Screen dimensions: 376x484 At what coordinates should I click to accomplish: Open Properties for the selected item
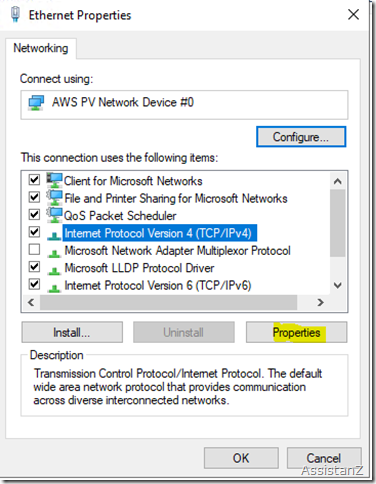(x=296, y=332)
